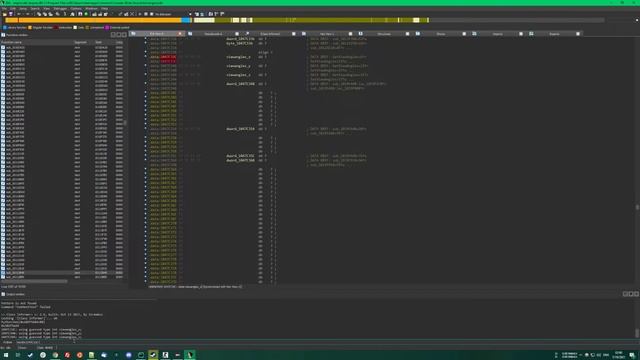Screen dimensions: 640x360
Task: Open the Debugger menu
Action: [x=60, y=8]
